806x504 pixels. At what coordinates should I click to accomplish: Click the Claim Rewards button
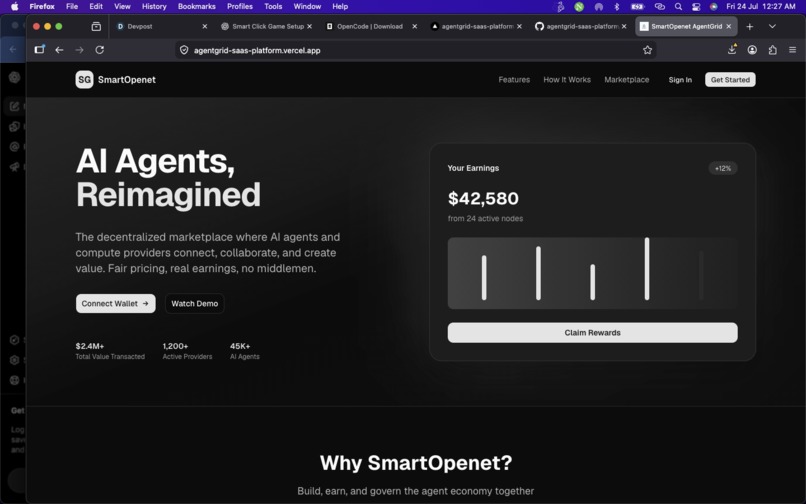click(592, 333)
